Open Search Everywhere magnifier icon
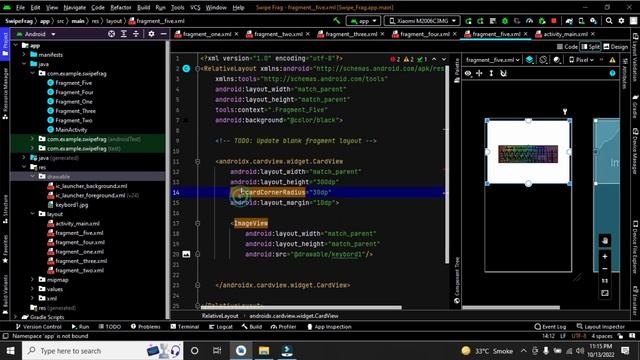The image size is (640, 360). [609, 21]
